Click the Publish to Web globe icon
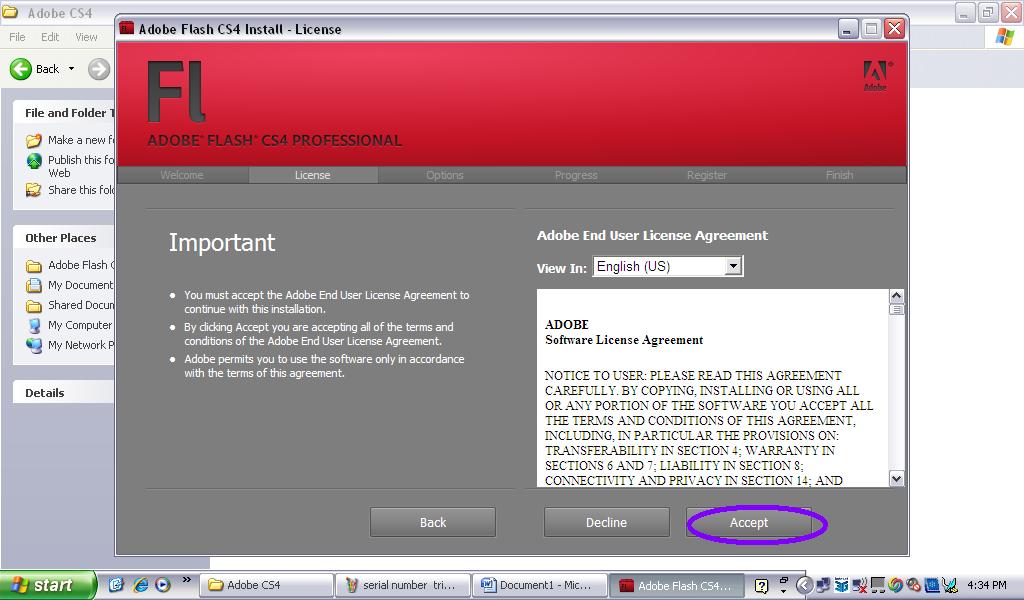The height and width of the screenshot is (600, 1024). click(34, 161)
